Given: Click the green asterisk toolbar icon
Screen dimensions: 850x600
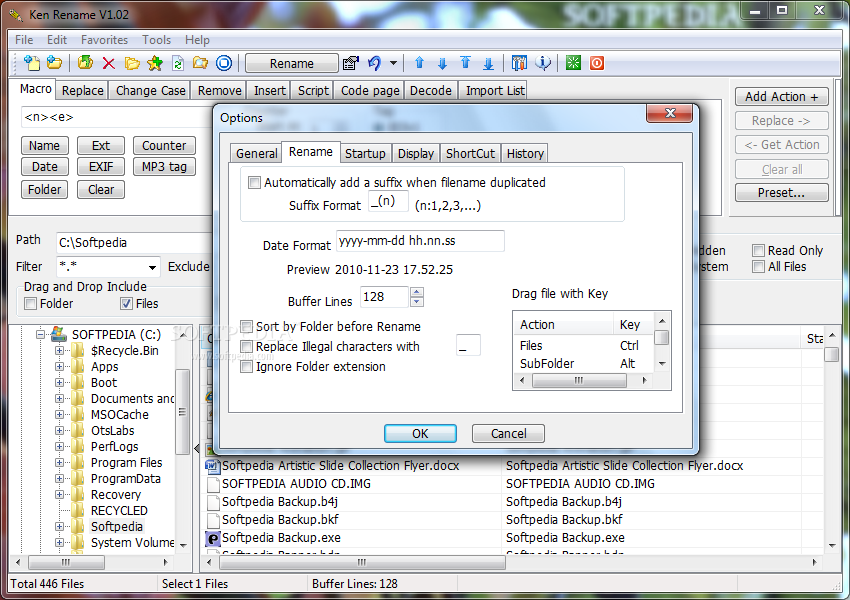Looking at the screenshot, I should tap(573, 63).
